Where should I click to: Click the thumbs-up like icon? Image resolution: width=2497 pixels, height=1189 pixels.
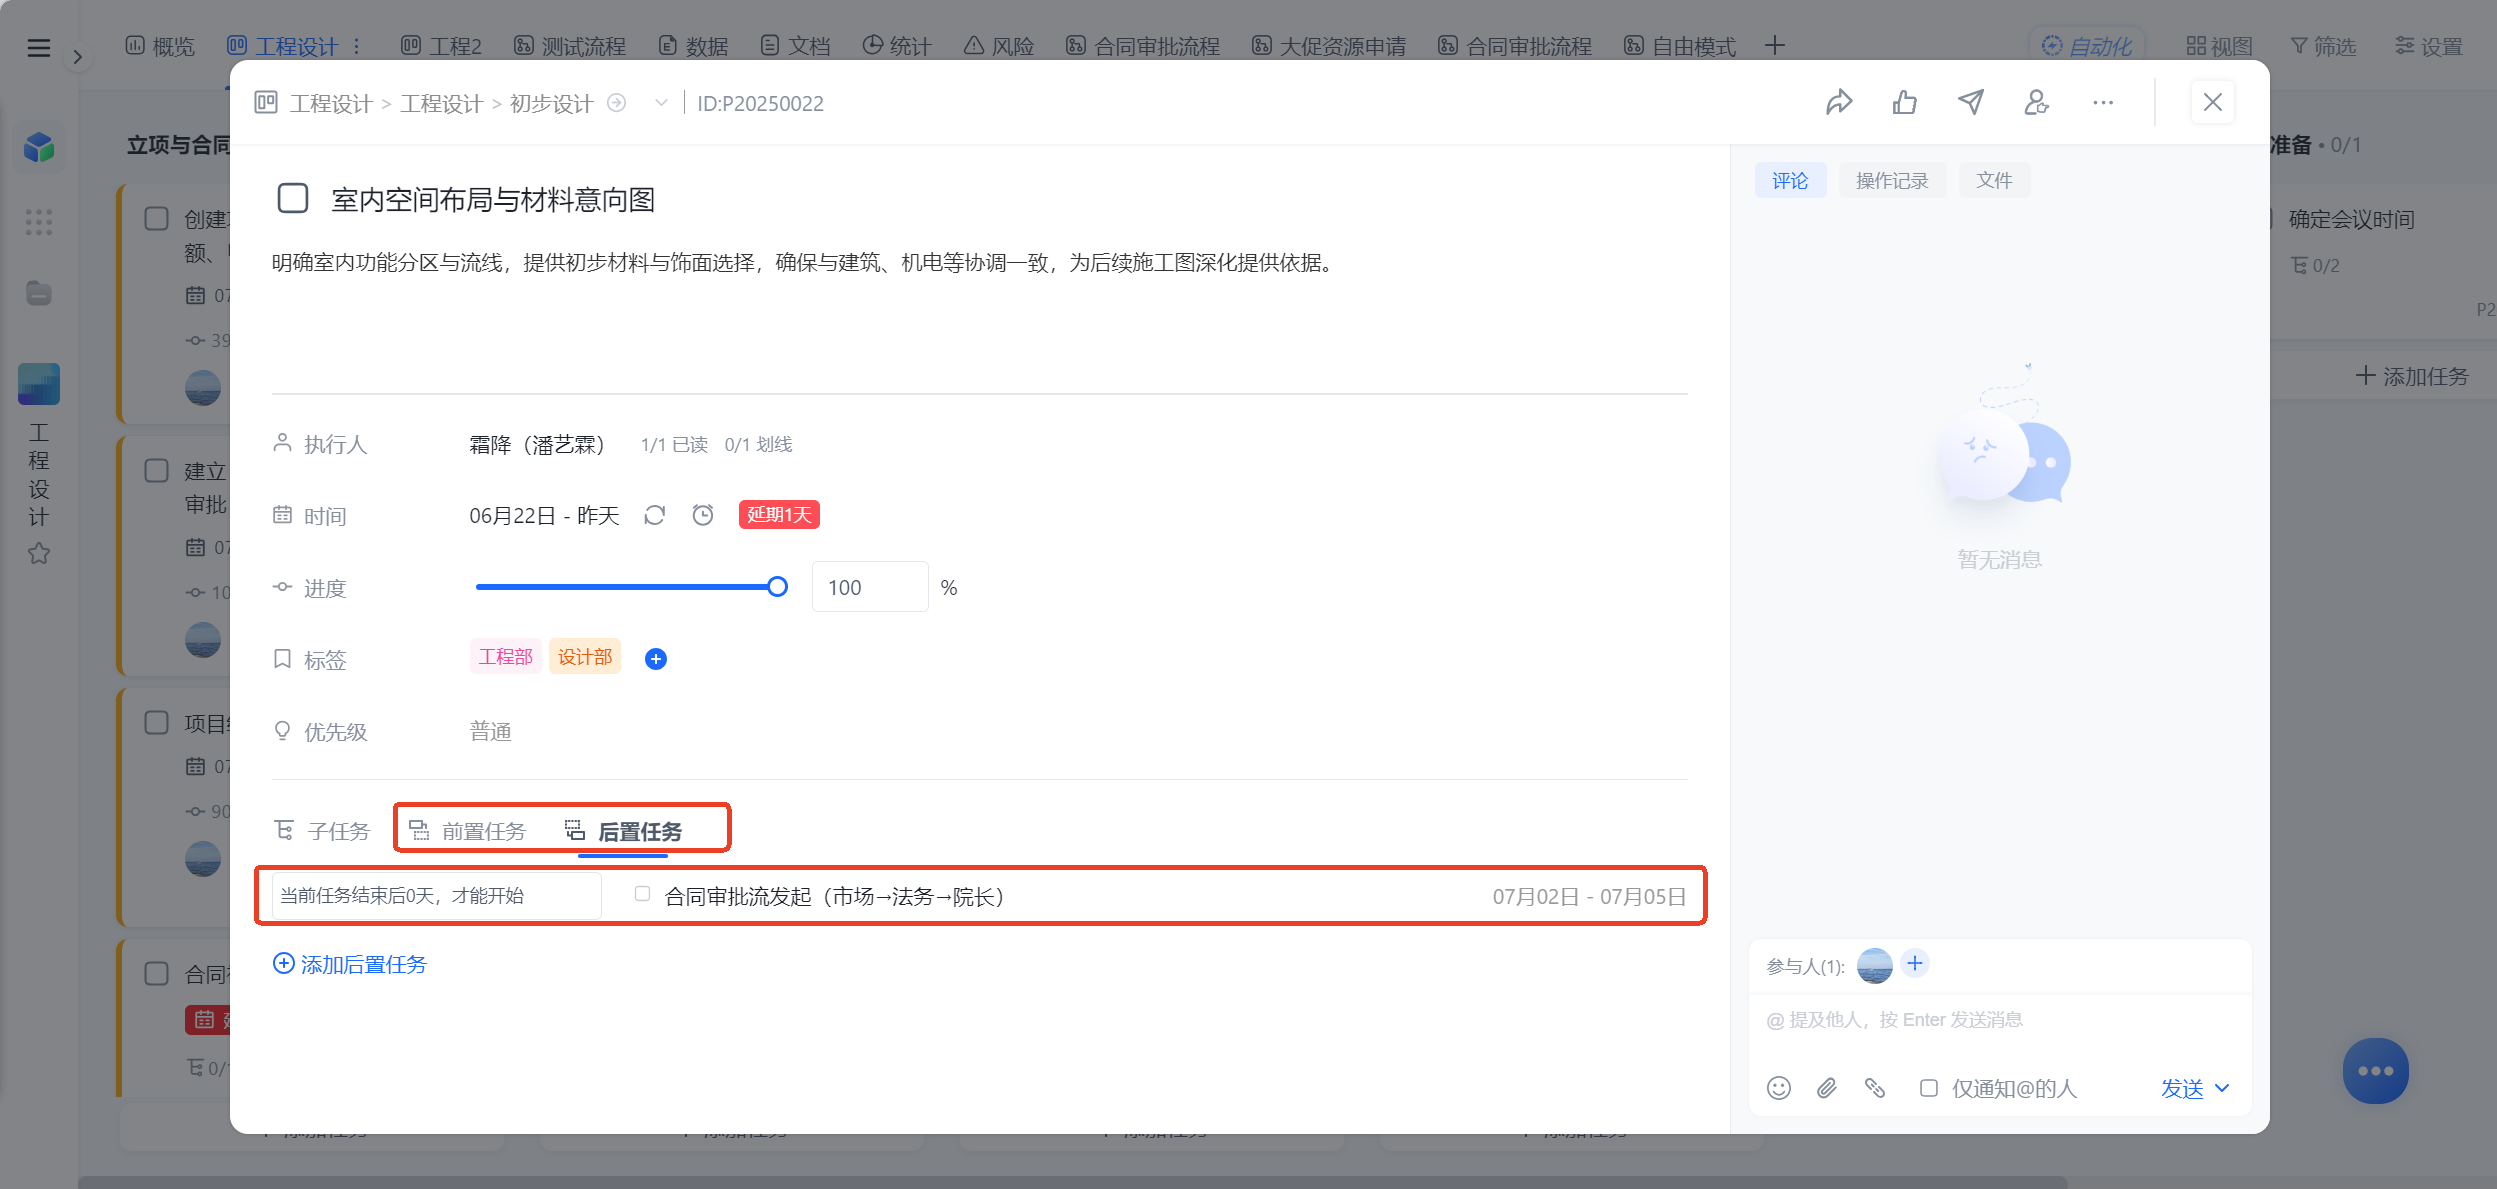tap(1905, 103)
